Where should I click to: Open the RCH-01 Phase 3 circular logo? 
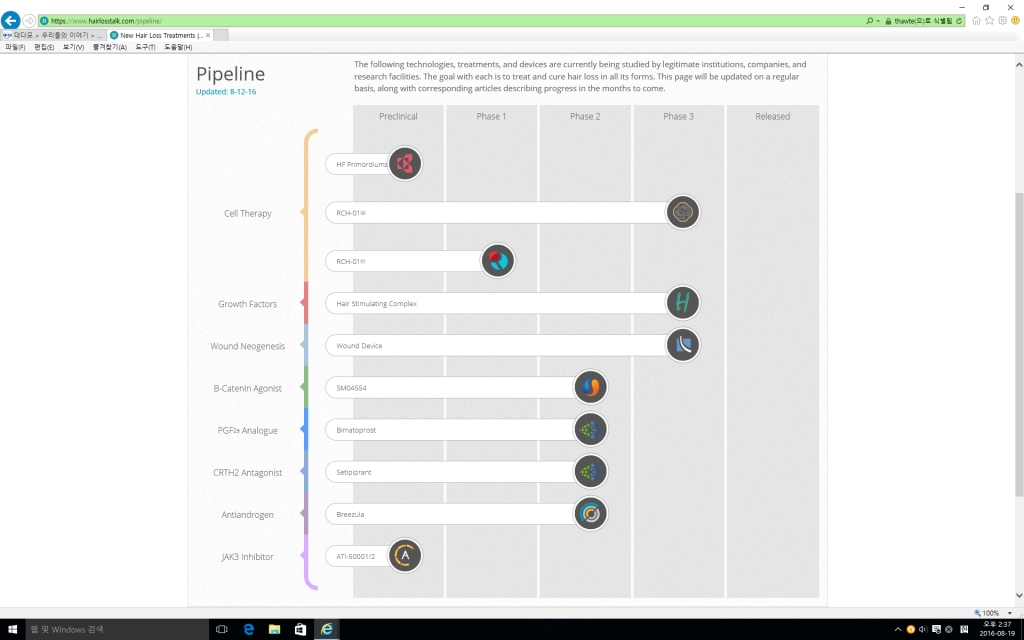coord(682,212)
